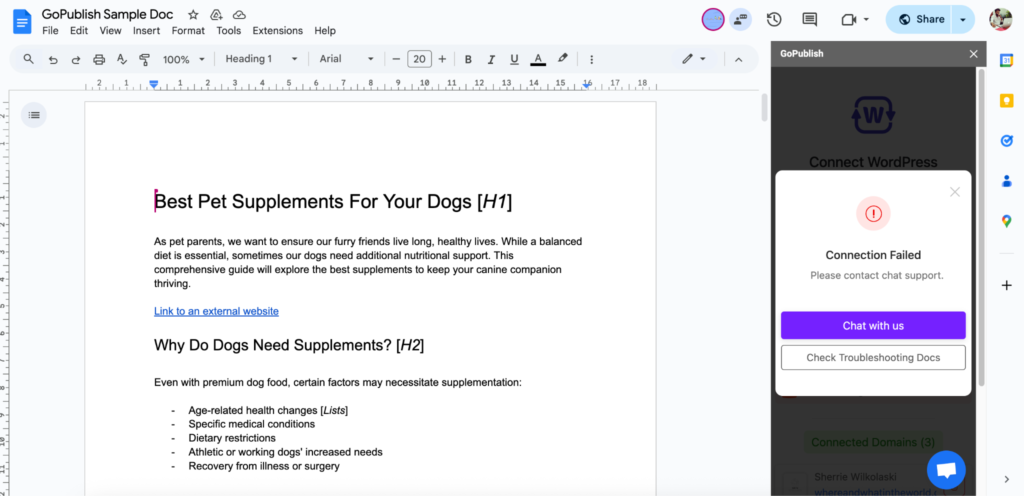
Task: Open the more toolbar options menu
Action: click(x=592, y=59)
